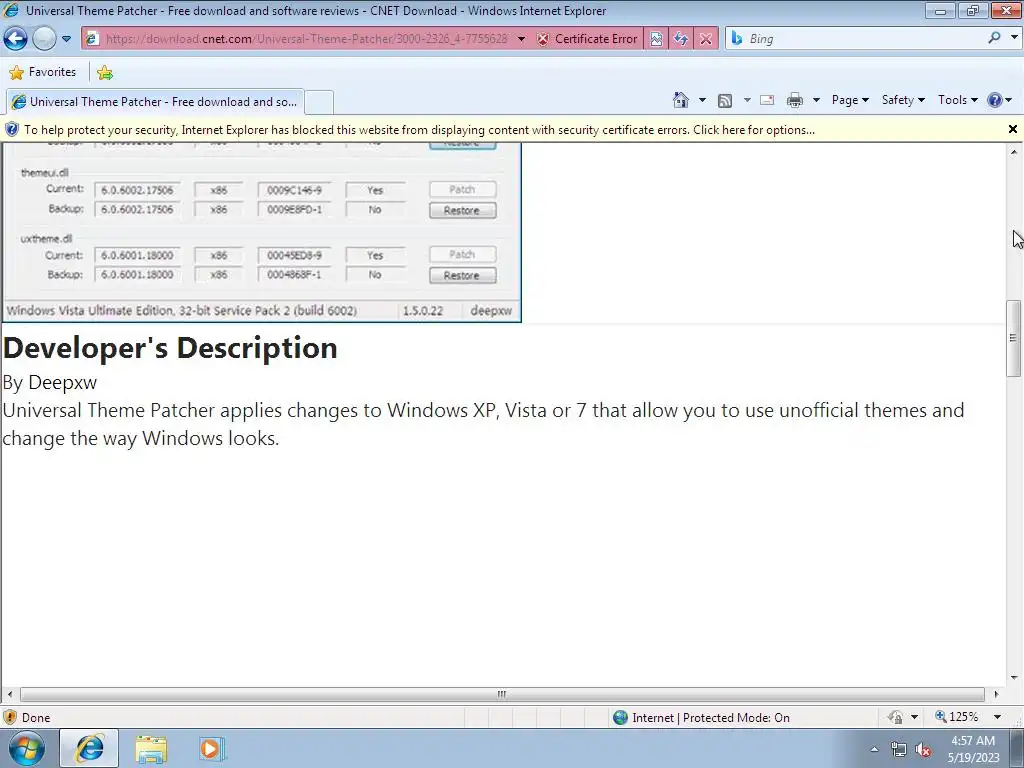The width and height of the screenshot is (1024, 768).
Task: Click the vertical scrollbar up arrow
Action: coord(1014,152)
